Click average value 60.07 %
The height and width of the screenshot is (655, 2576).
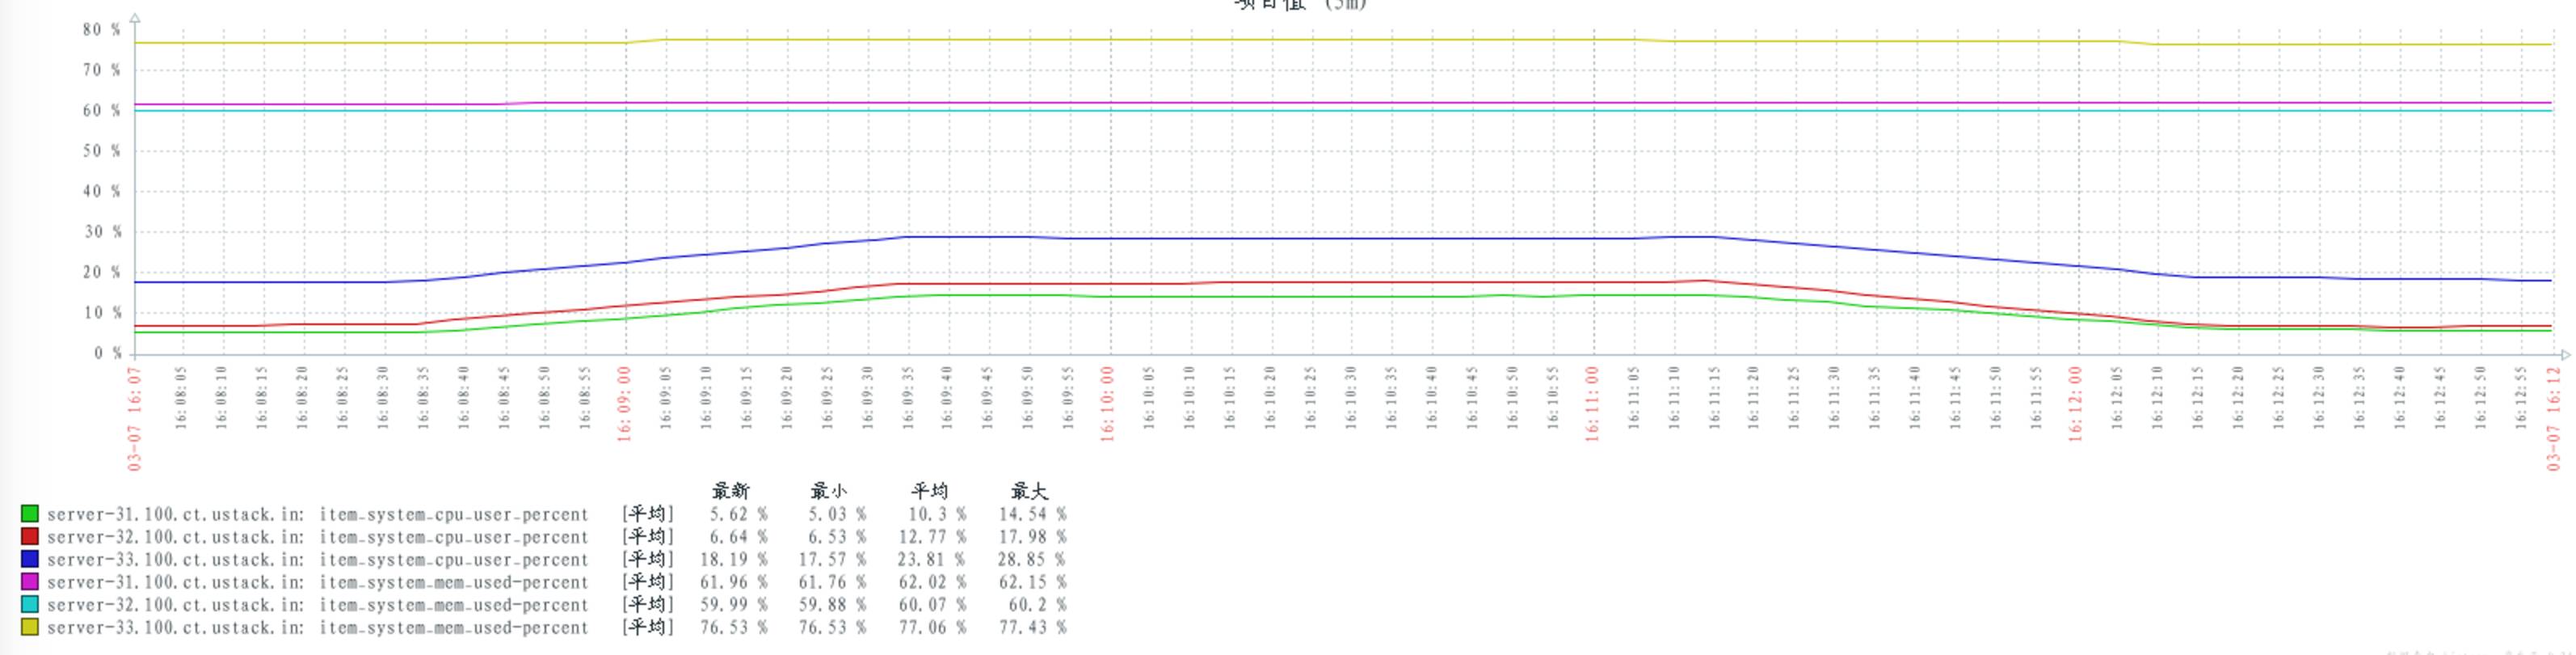click(932, 604)
